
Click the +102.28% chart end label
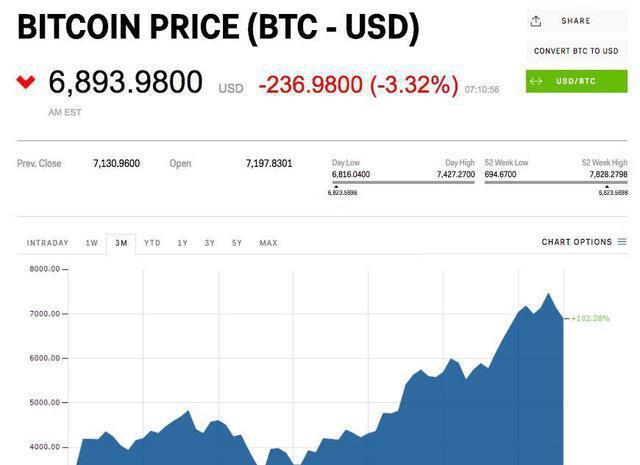(x=591, y=318)
